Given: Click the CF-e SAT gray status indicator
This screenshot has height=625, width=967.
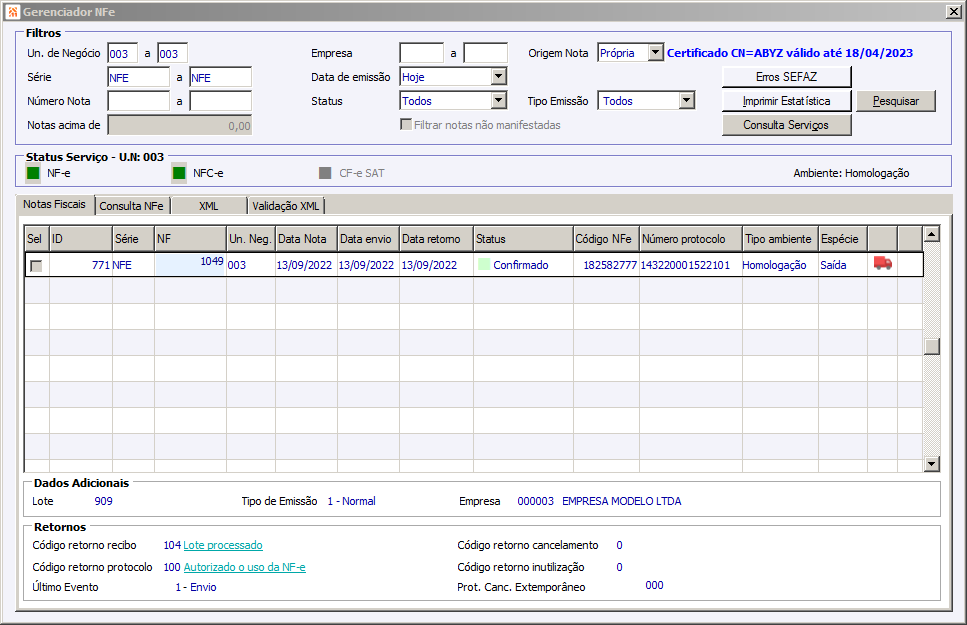Looking at the screenshot, I should click(x=325, y=173).
